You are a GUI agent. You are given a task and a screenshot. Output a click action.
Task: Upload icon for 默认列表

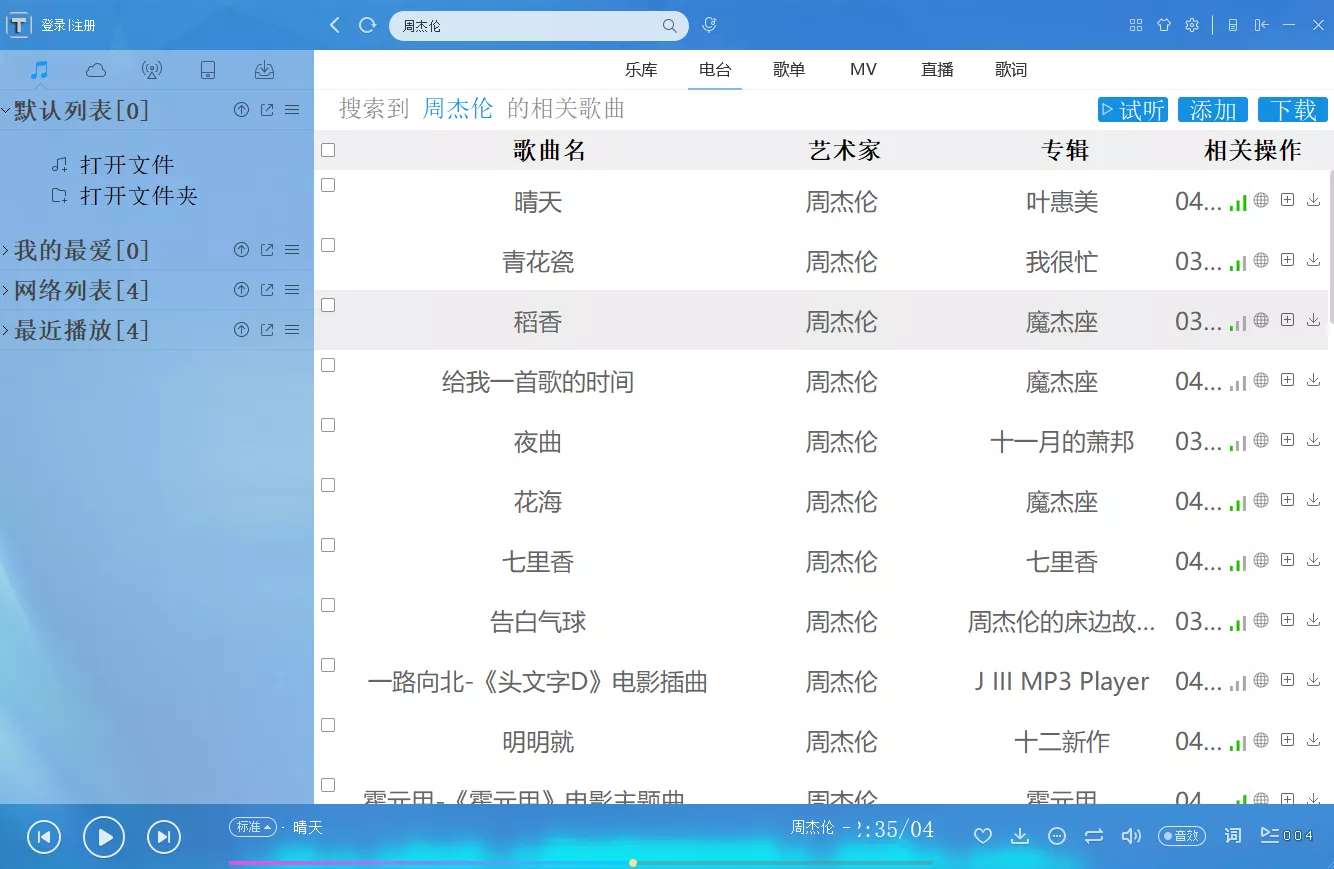[241, 110]
